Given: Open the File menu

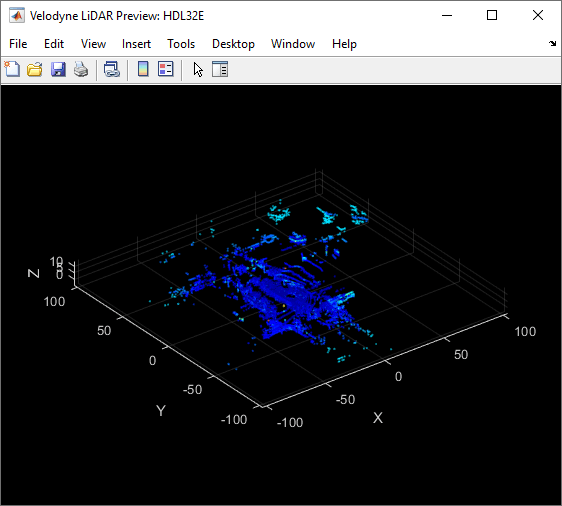Looking at the screenshot, I should click(18, 44).
